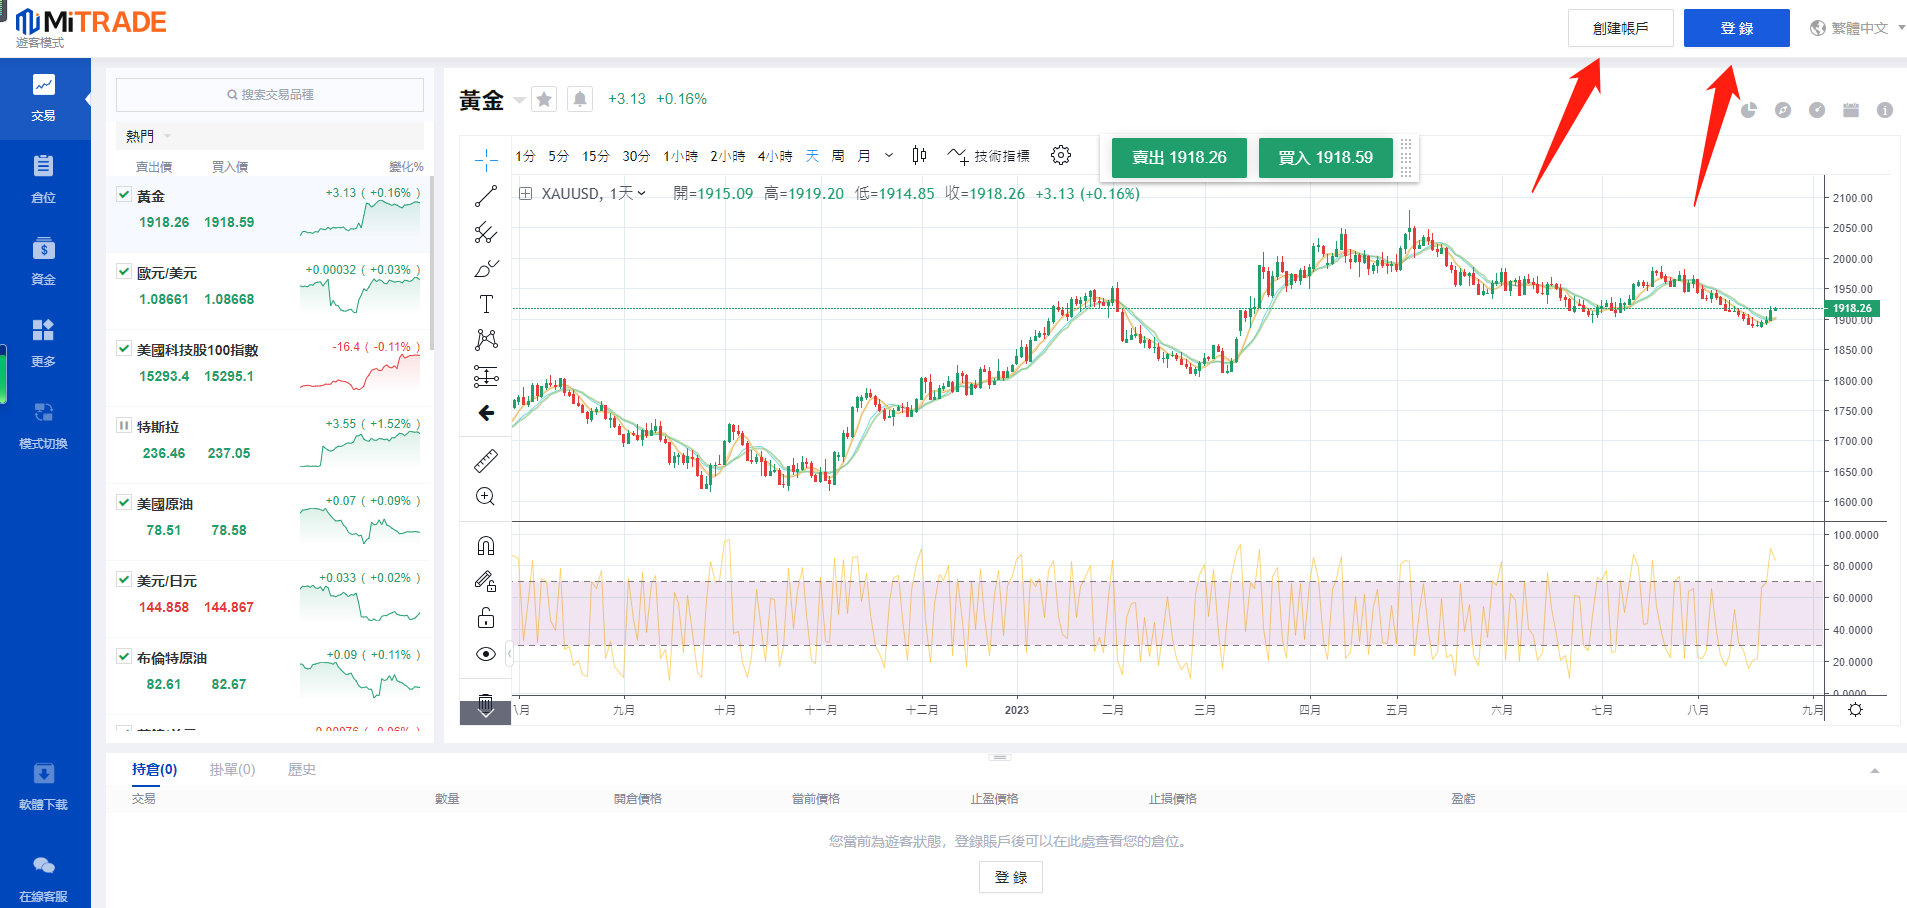The width and height of the screenshot is (1907, 908).
Task: Switch to the 掛單(0) tab
Action: (232, 769)
